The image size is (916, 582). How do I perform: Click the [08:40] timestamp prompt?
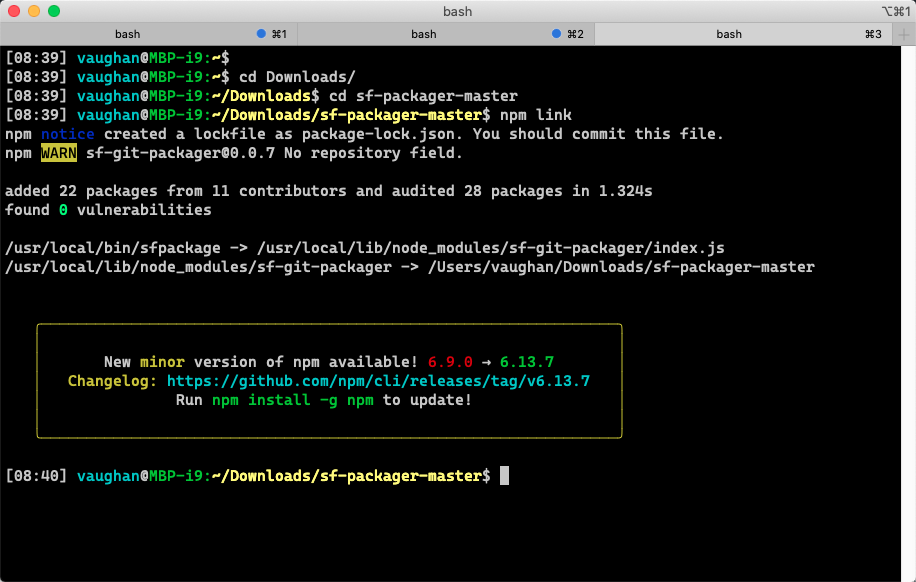coord(36,476)
